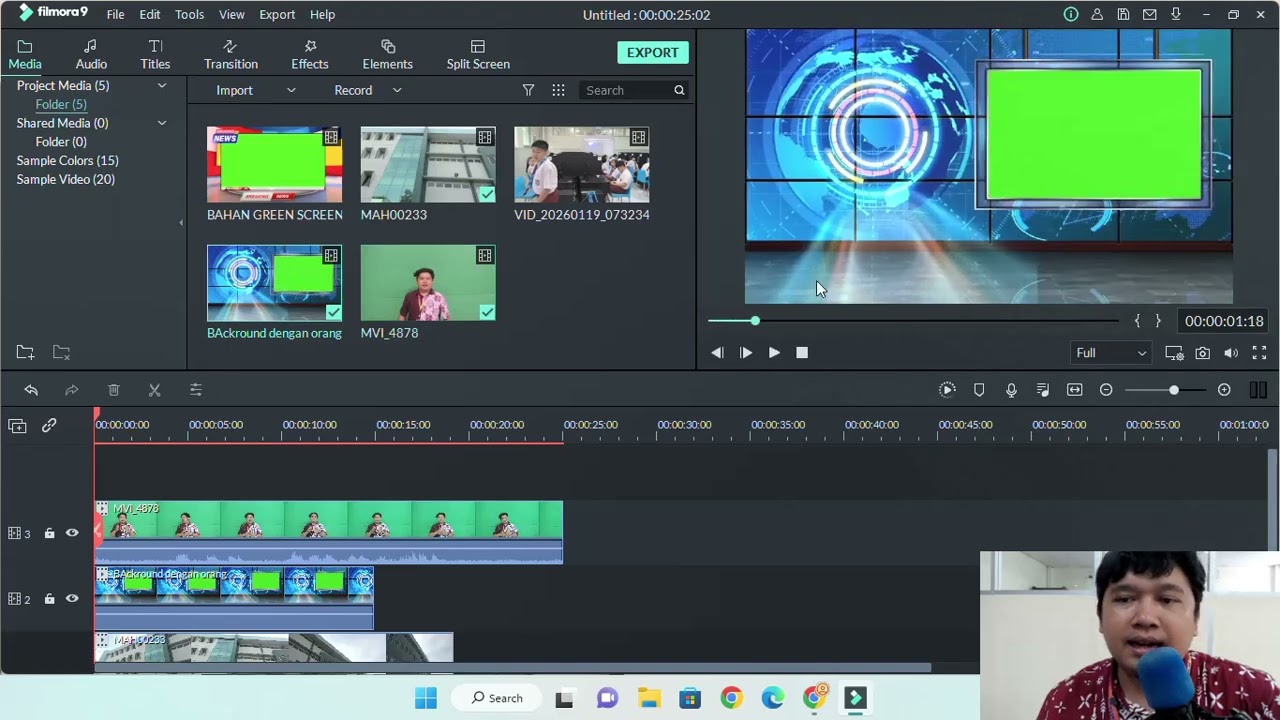Switch media grid view icon
The image size is (1280, 720).
click(558, 90)
